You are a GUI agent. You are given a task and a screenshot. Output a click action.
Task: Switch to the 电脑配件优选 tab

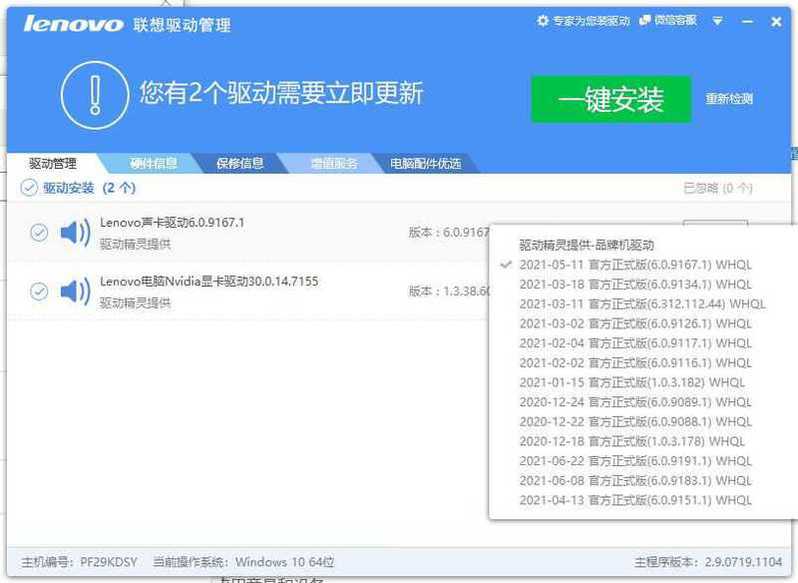[425, 163]
